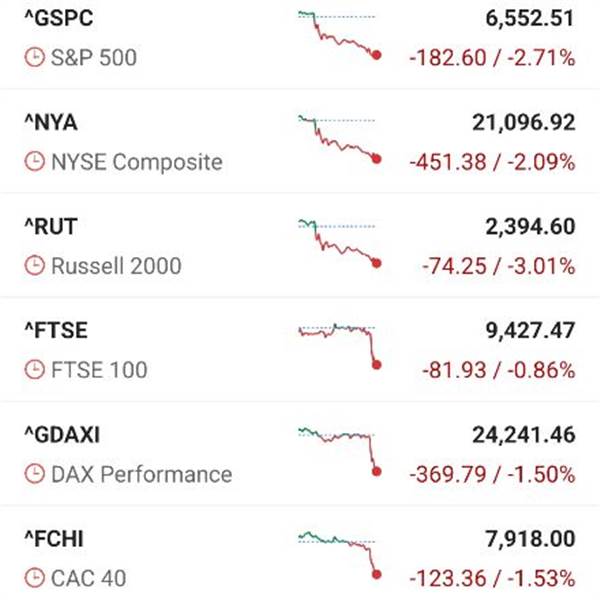
Task: Click the clock icon beside DAX Performance
Action: (x=34, y=474)
